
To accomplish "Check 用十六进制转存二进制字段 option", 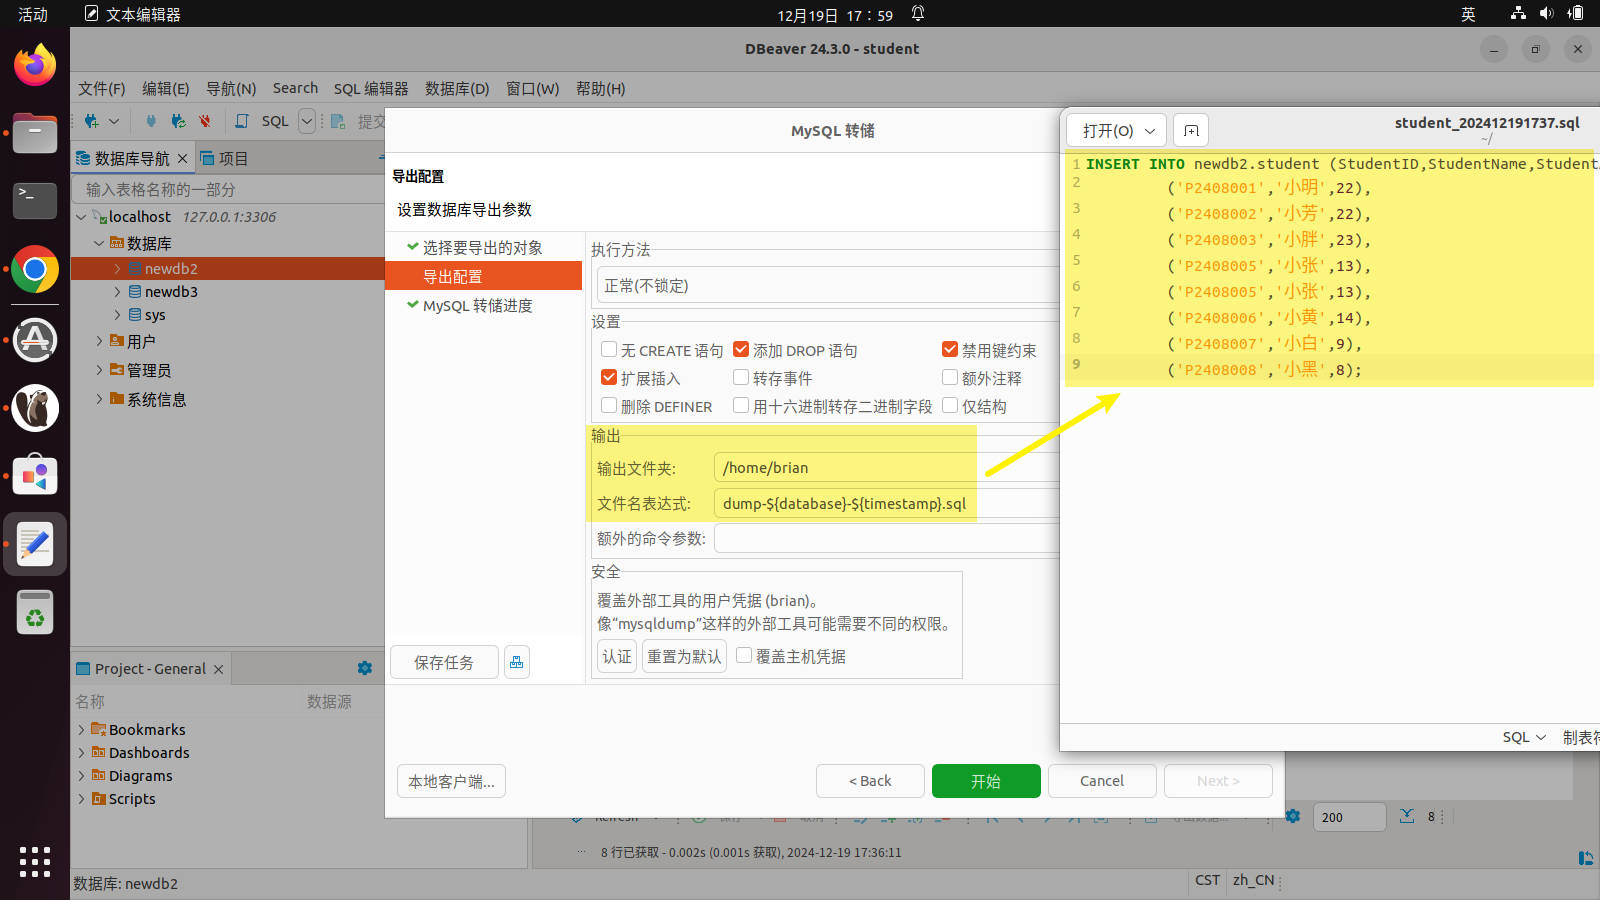I will tap(741, 405).
